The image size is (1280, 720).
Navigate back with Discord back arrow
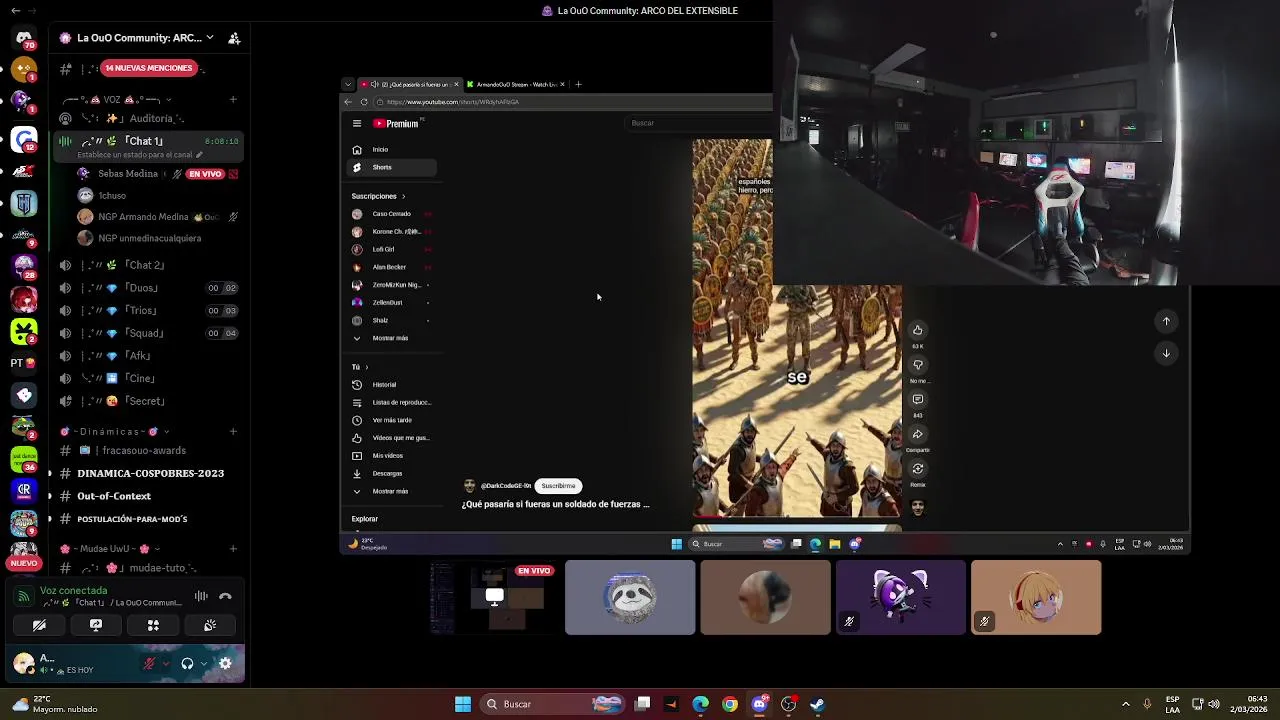click(x=15, y=10)
